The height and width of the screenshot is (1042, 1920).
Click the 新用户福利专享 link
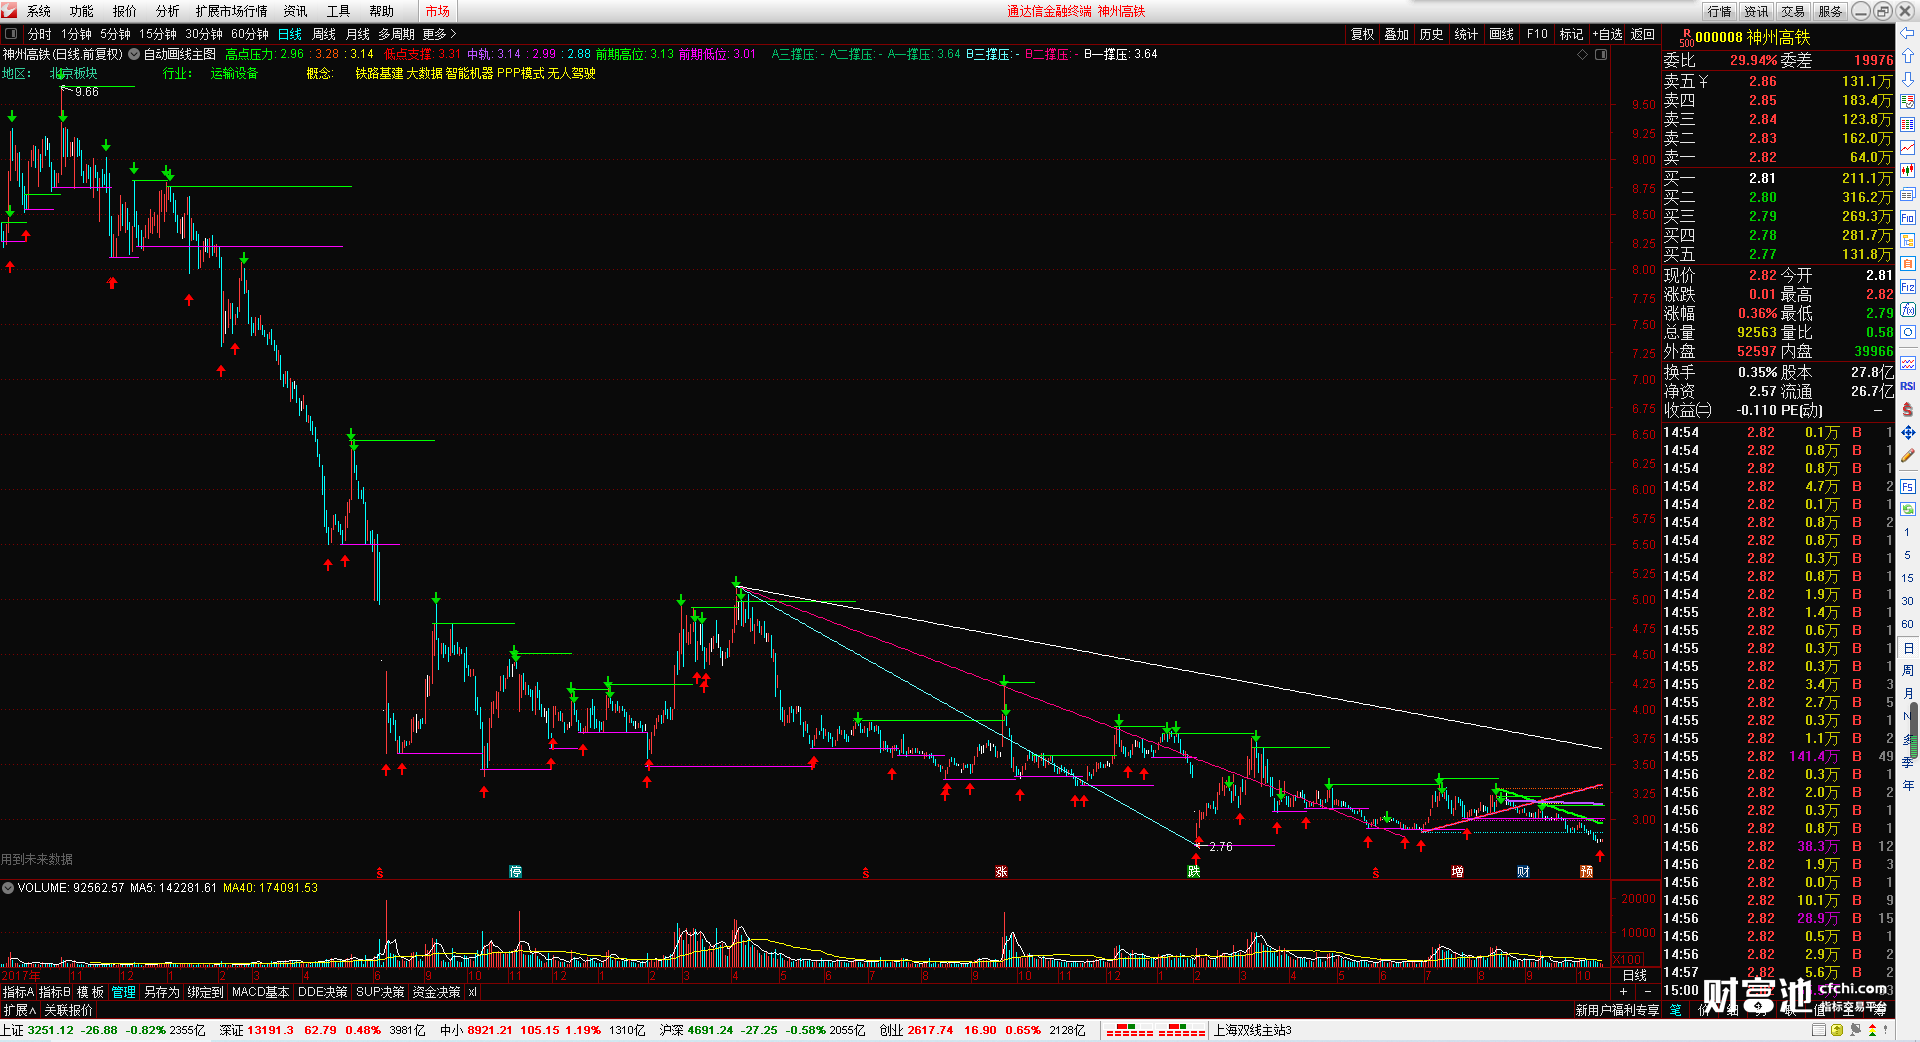1617,1010
